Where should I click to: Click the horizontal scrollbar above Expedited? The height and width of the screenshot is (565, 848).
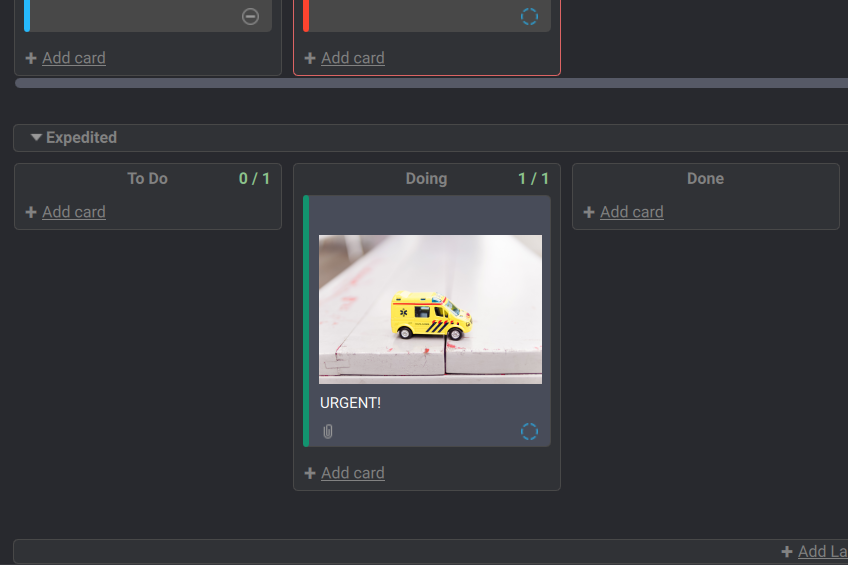click(x=431, y=83)
